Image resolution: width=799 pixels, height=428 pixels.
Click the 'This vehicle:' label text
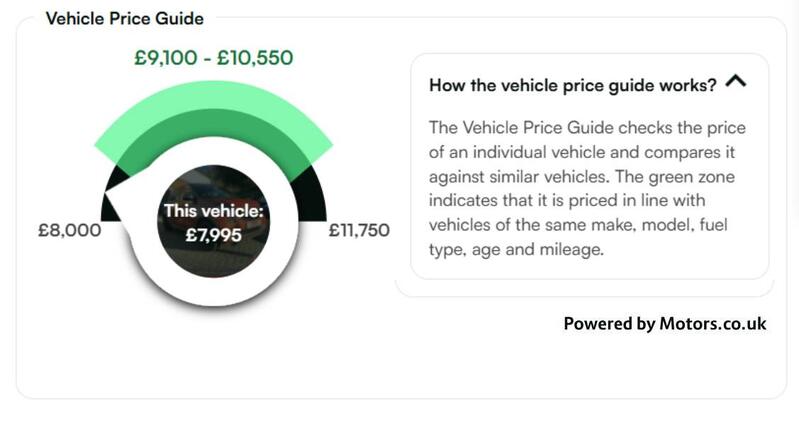point(214,211)
